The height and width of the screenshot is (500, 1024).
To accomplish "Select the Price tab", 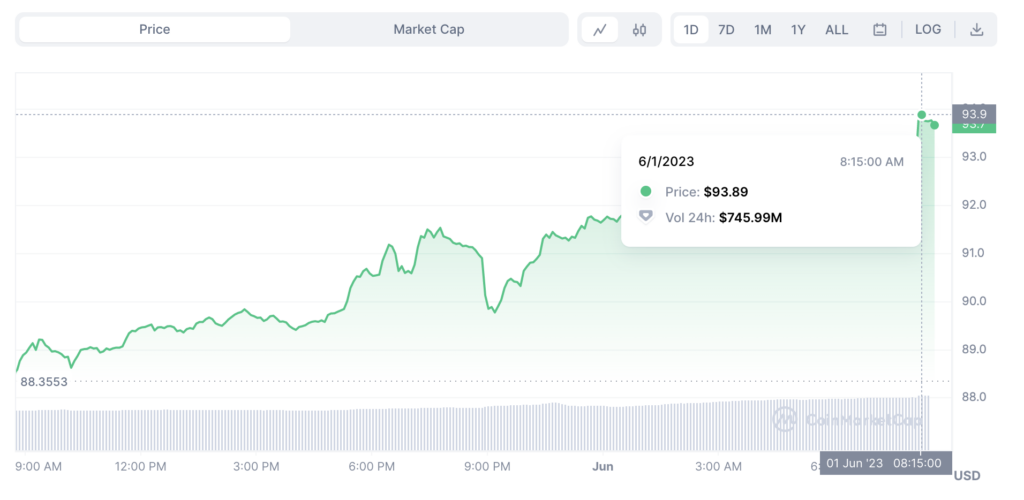I will pos(155,30).
